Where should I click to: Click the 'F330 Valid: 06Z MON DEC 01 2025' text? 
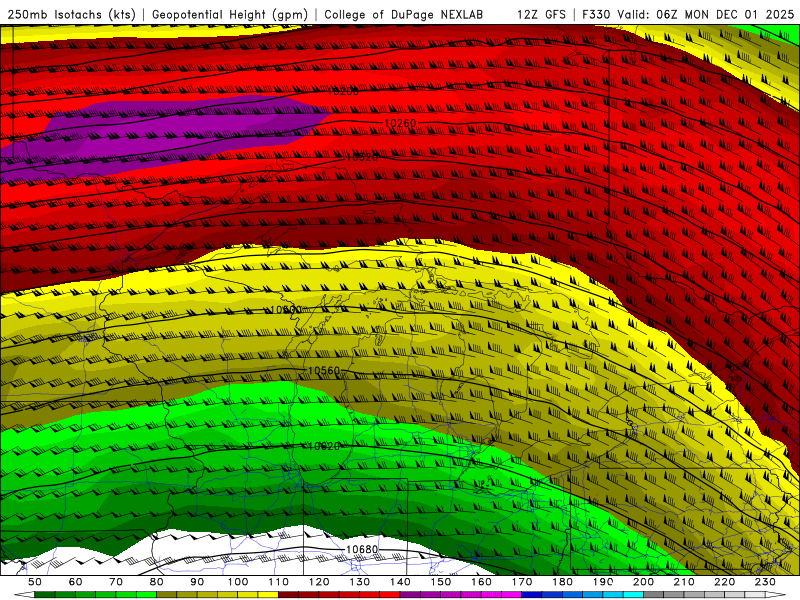coord(688,14)
